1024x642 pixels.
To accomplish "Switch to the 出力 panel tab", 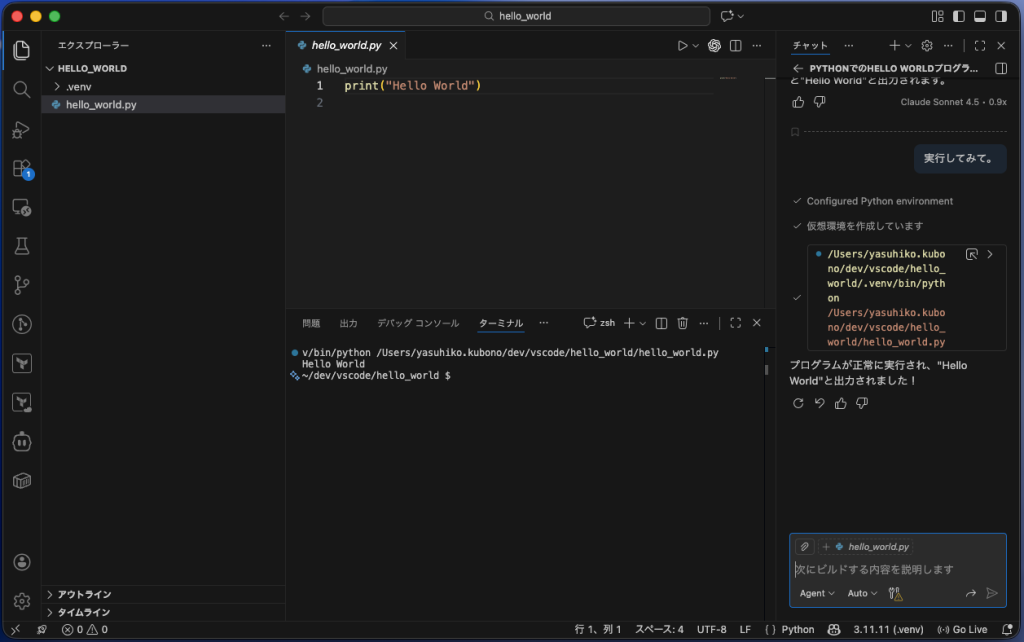I will click(348, 323).
